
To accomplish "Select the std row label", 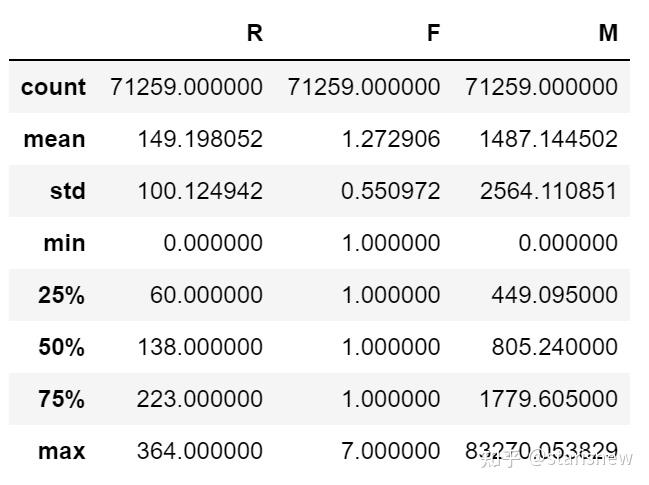I will [x=68, y=191].
